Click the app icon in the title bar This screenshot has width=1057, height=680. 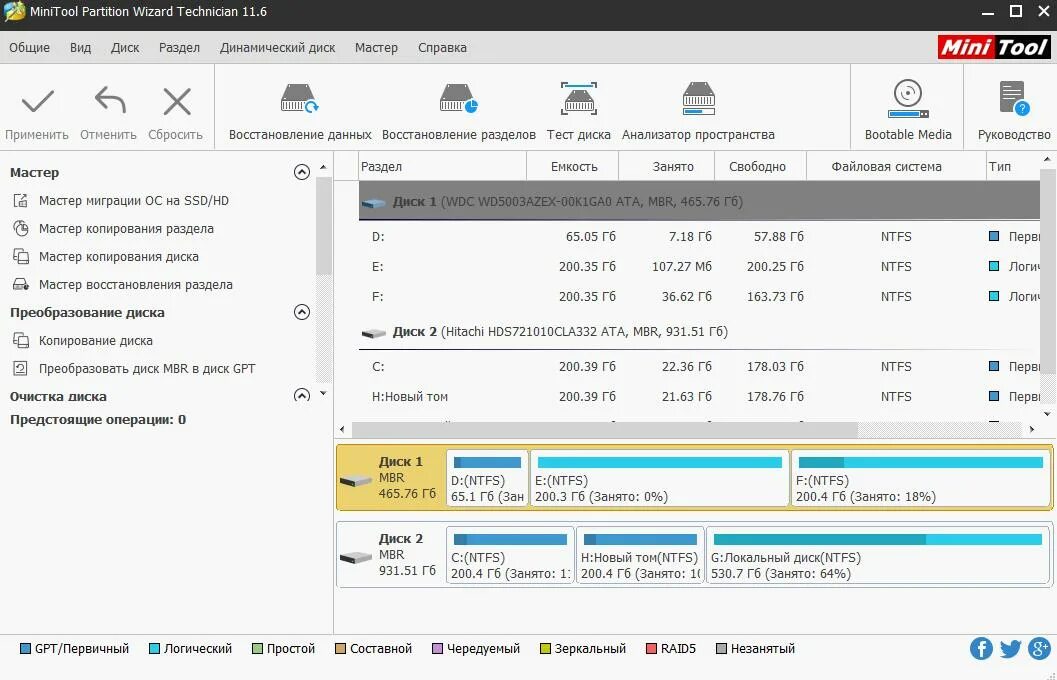(14, 11)
